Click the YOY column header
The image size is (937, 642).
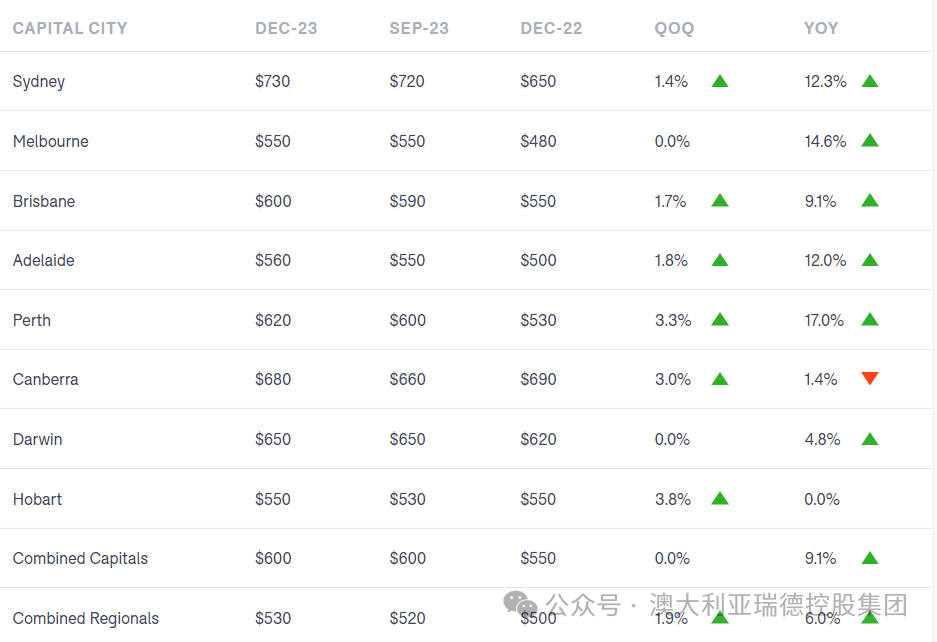821,28
